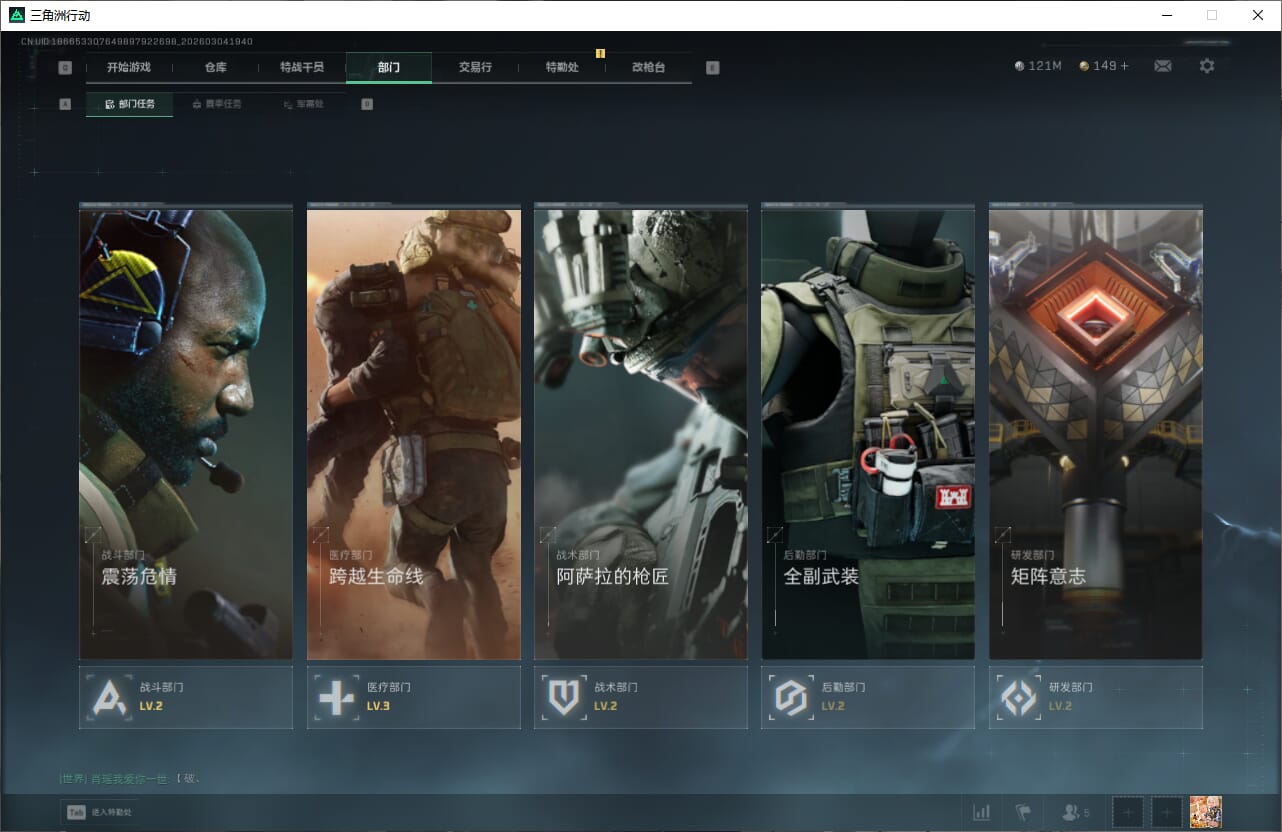Select the 部门任务 sub-tab
The height and width of the screenshot is (832, 1282).
[129, 104]
